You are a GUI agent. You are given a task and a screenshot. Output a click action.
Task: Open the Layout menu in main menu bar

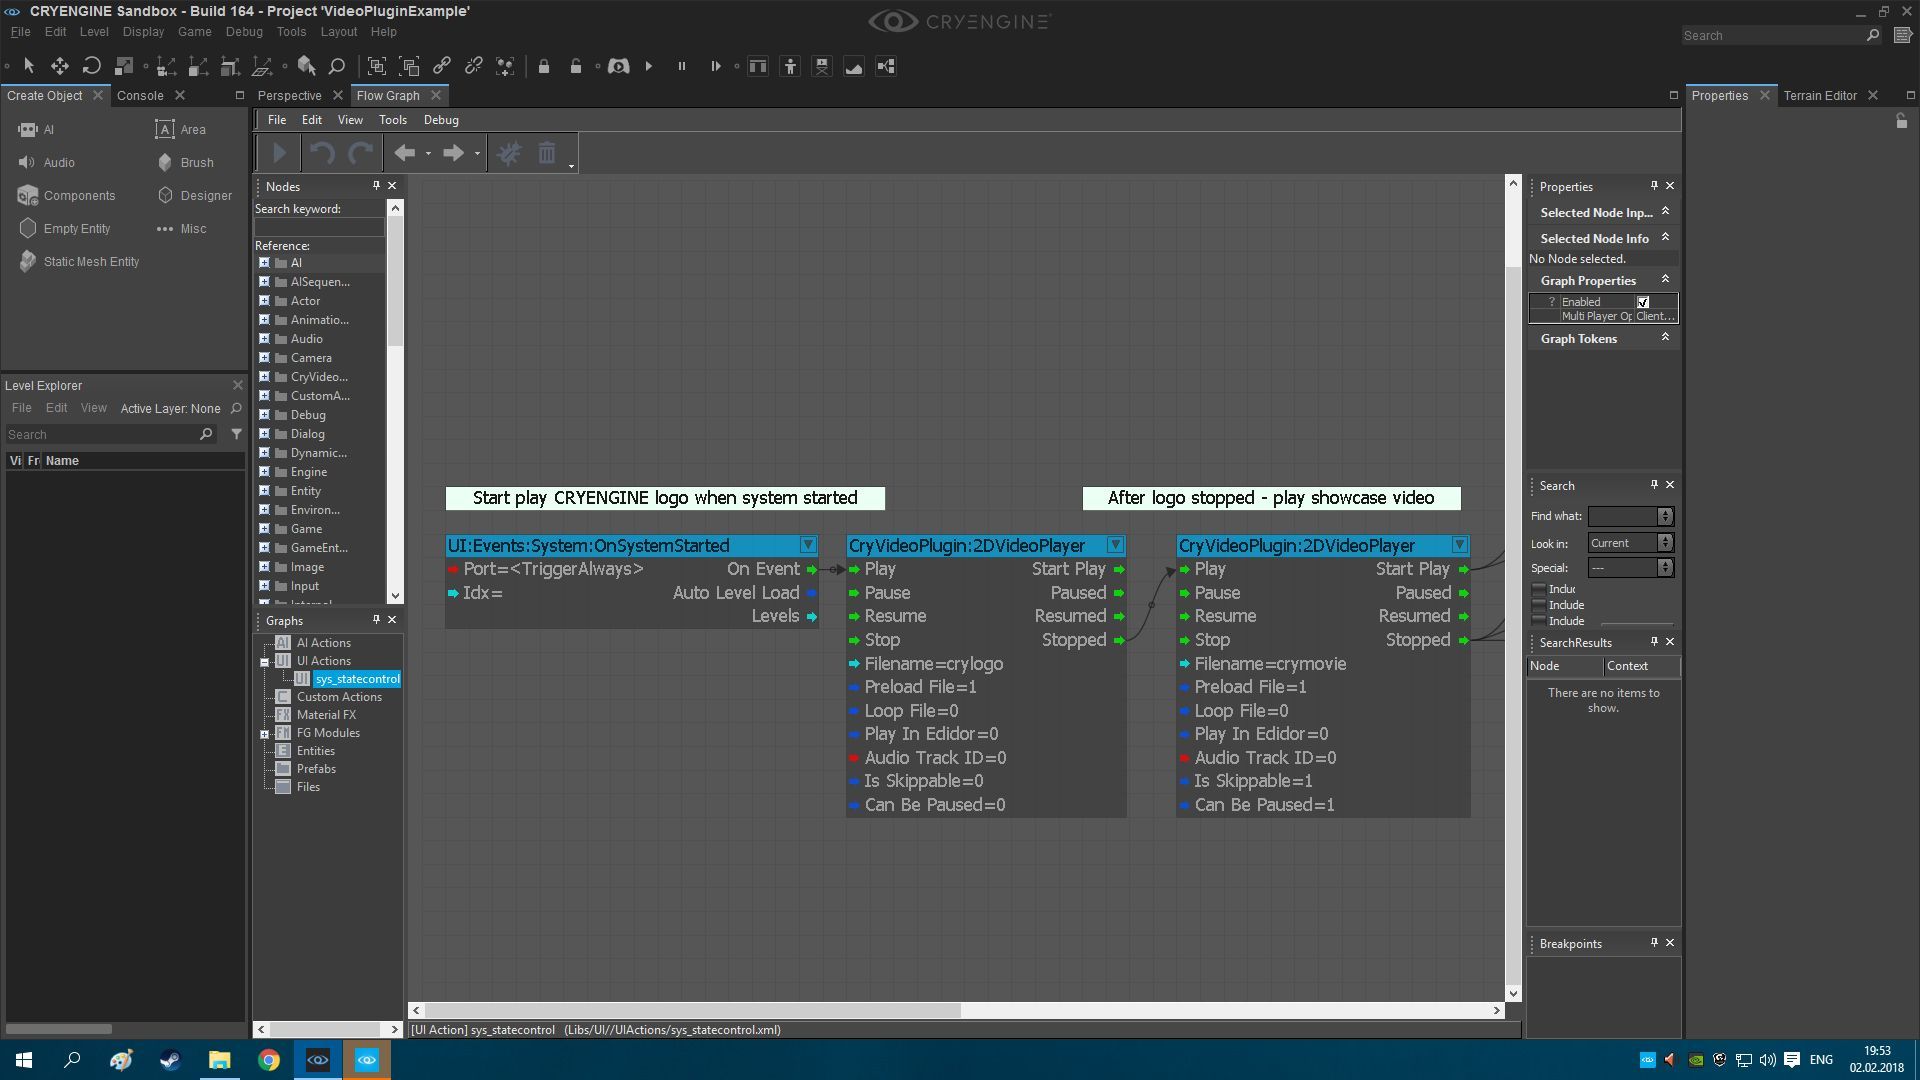pos(339,32)
